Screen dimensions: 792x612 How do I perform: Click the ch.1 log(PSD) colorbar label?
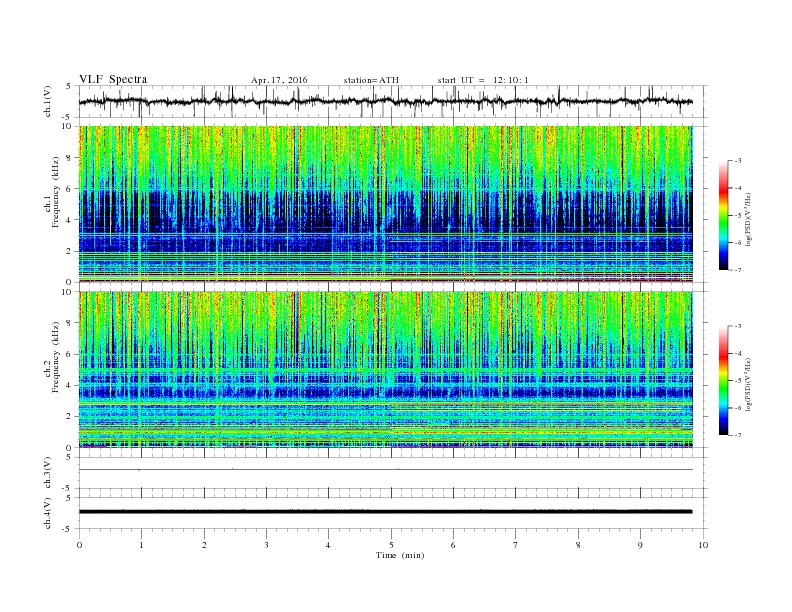[x=749, y=220]
